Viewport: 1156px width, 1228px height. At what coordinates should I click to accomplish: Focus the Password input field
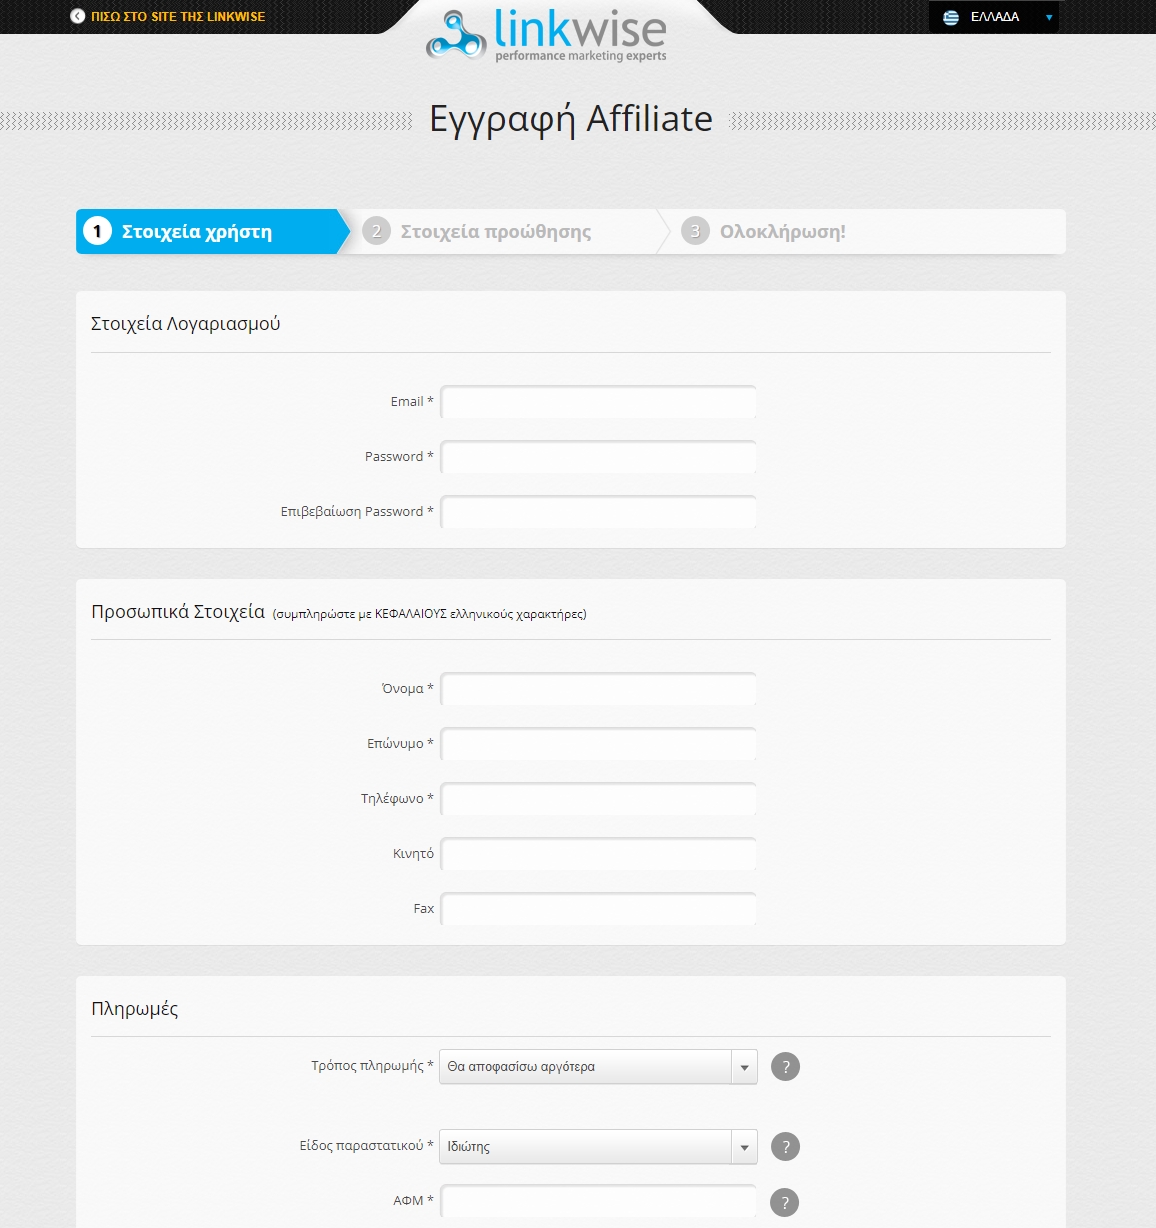pos(598,456)
